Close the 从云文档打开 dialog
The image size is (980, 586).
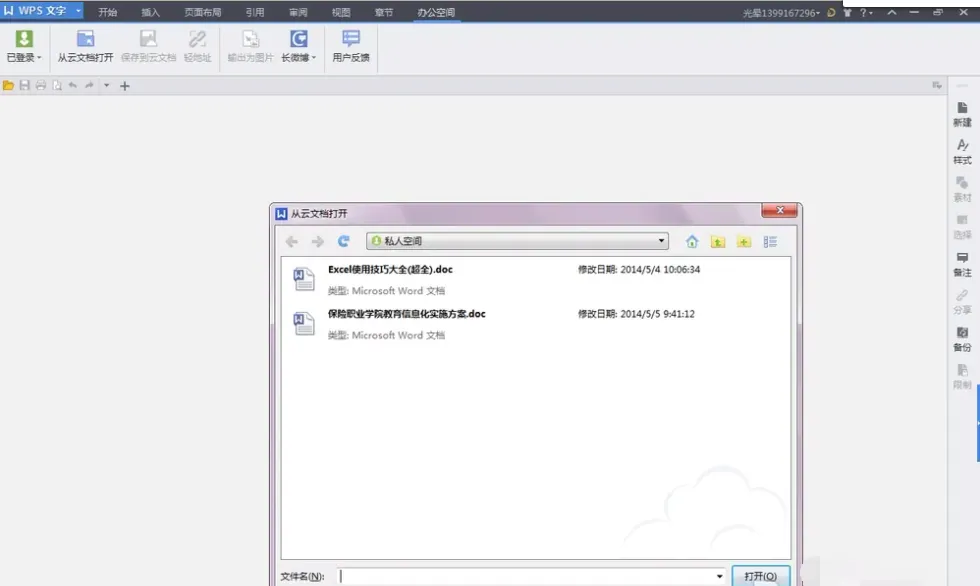[779, 211]
